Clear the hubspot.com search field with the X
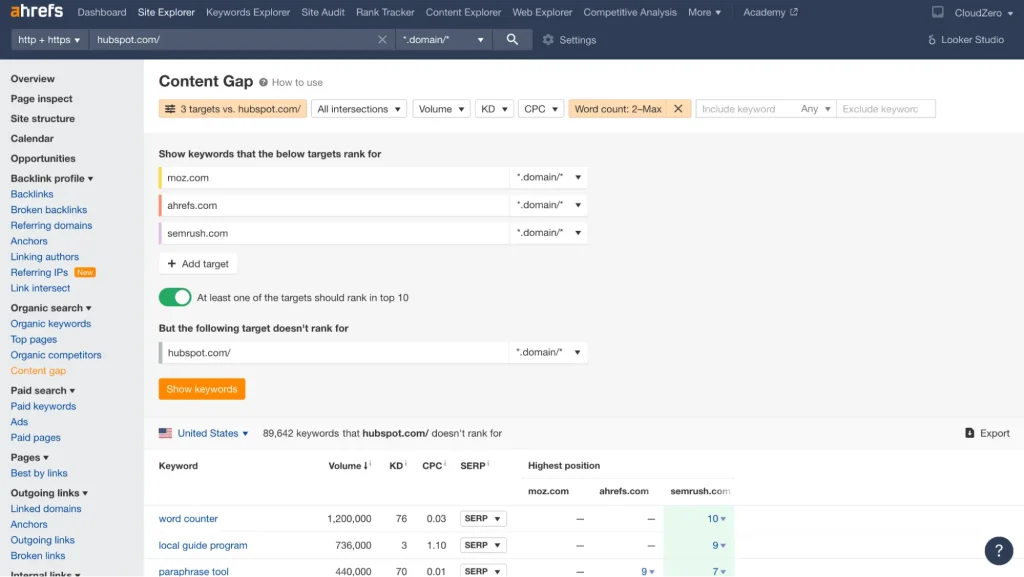Screen dimensions: 1024x577 click(x=382, y=40)
